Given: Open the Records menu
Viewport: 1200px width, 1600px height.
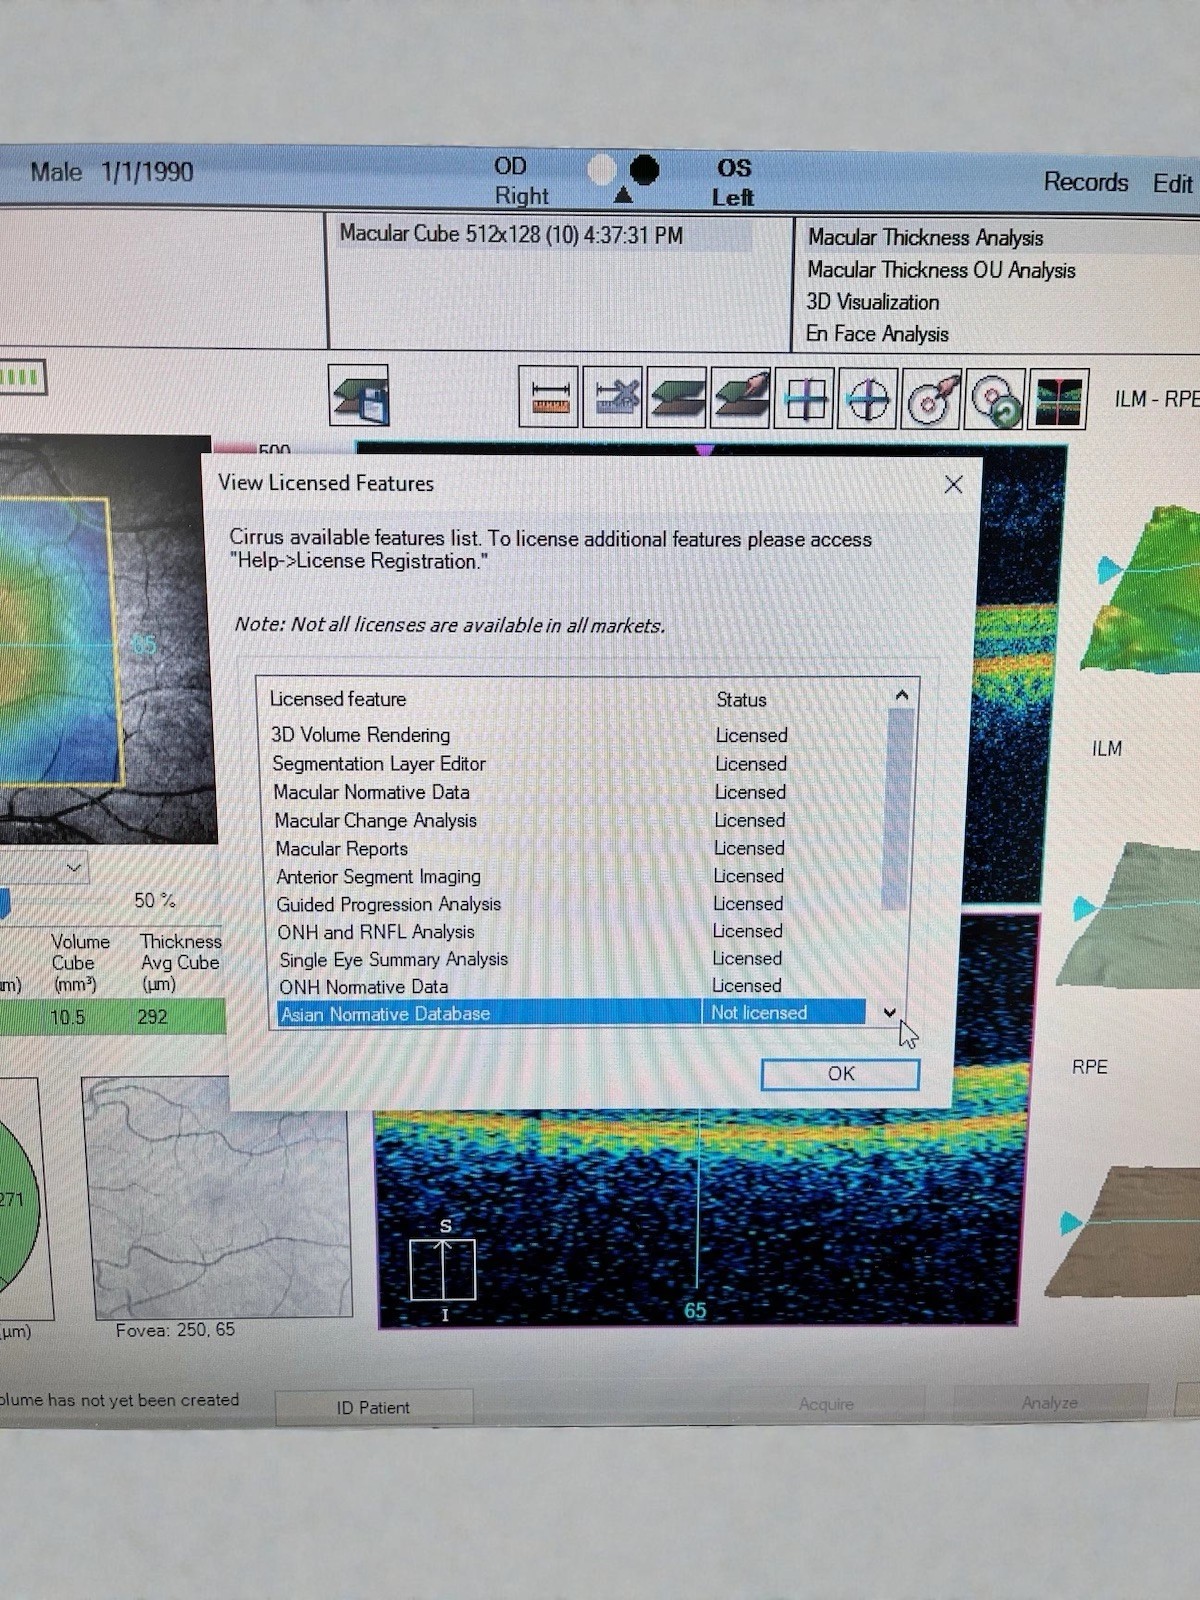Looking at the screenshot, I should [x=1085, y=182].
